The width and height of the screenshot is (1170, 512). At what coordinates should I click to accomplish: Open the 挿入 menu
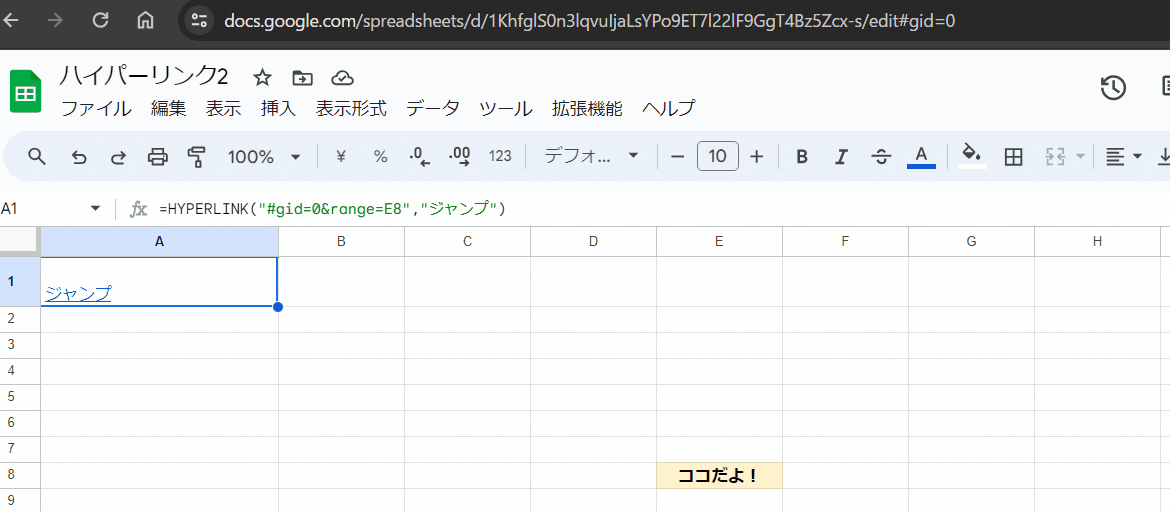click(x=278, y=109)
